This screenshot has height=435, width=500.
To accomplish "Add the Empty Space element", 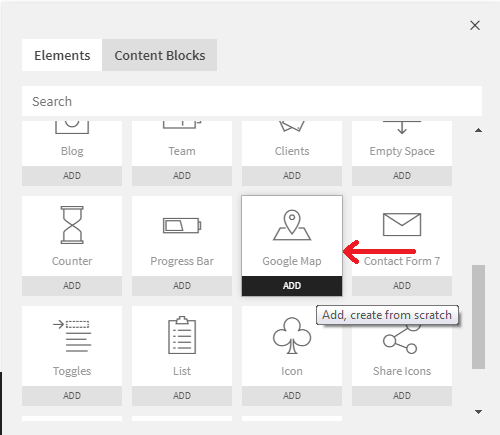I will (x=402, y=176).
